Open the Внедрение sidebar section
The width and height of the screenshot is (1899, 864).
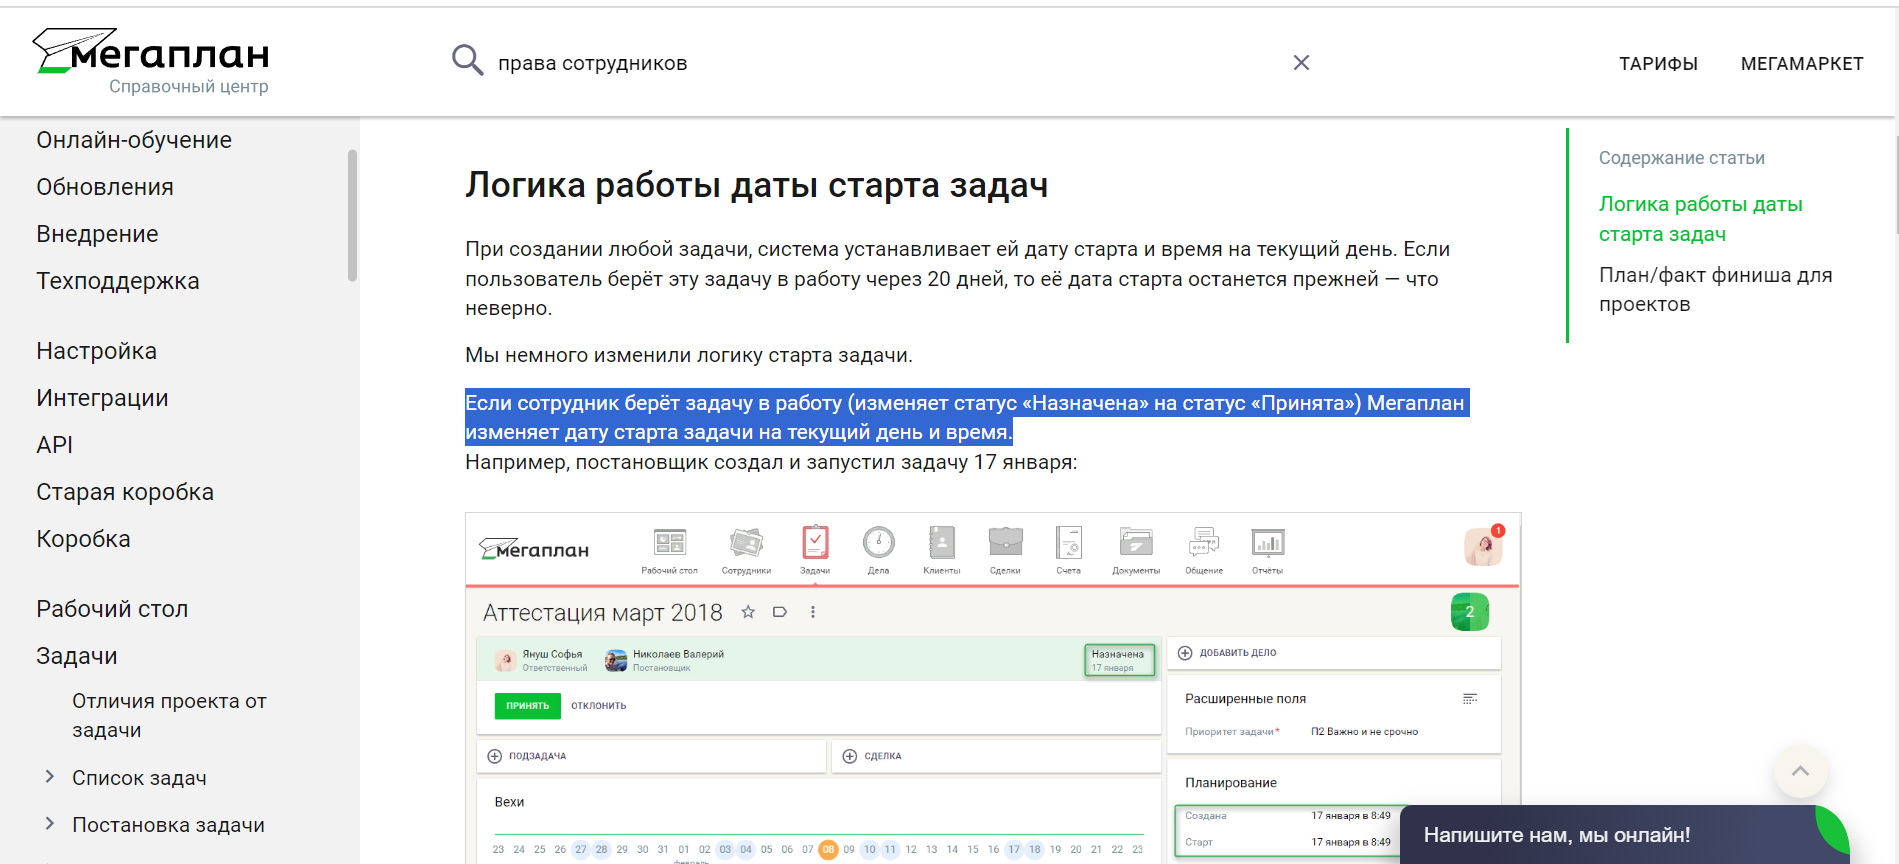97,234
